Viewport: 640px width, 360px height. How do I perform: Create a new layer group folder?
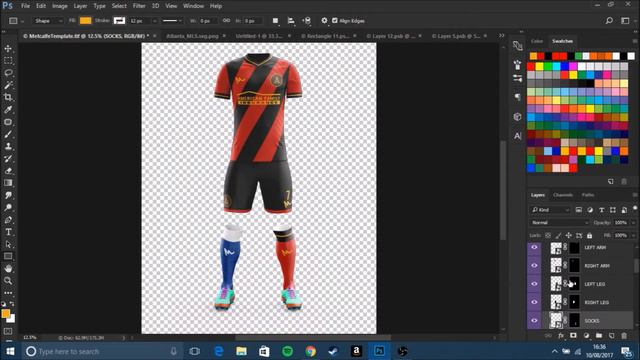click(x=599, y=336)
